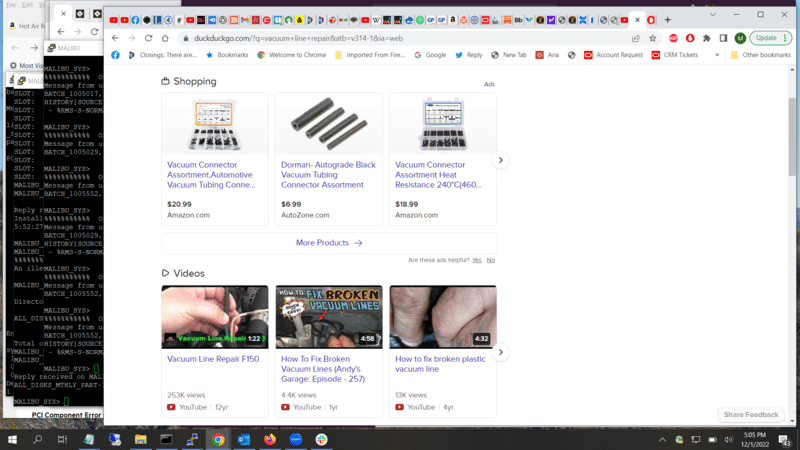Switch to the Amazon tab
This screenshot has width=800, height=450.
pos(453,20)
